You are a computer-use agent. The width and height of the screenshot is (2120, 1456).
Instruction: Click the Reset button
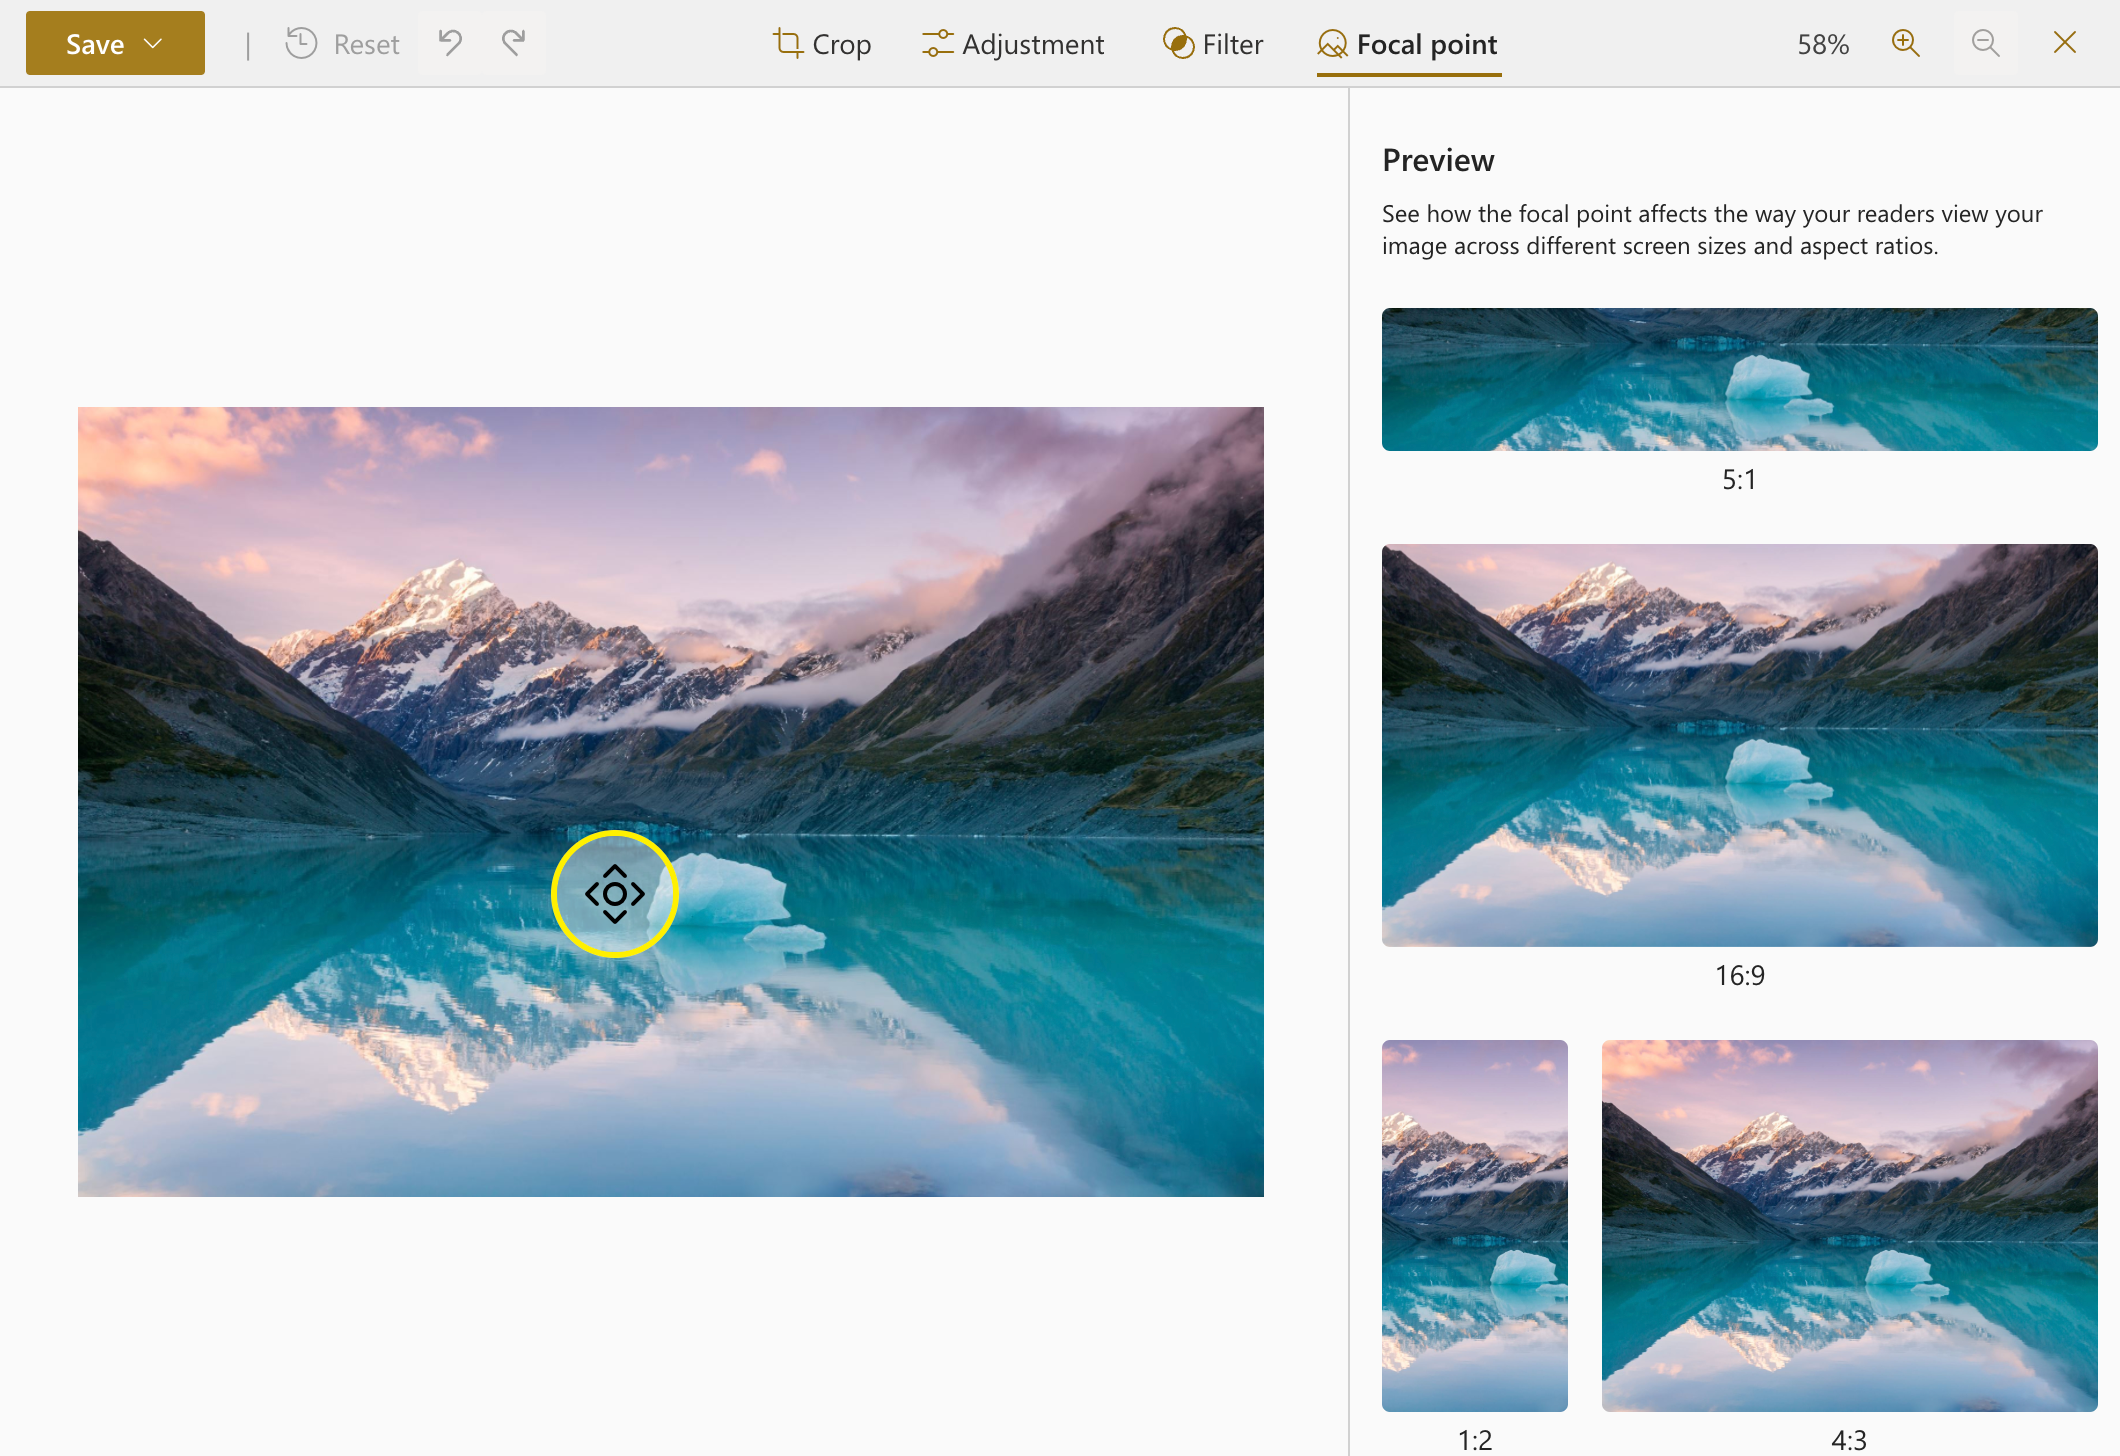pos(345,43)
